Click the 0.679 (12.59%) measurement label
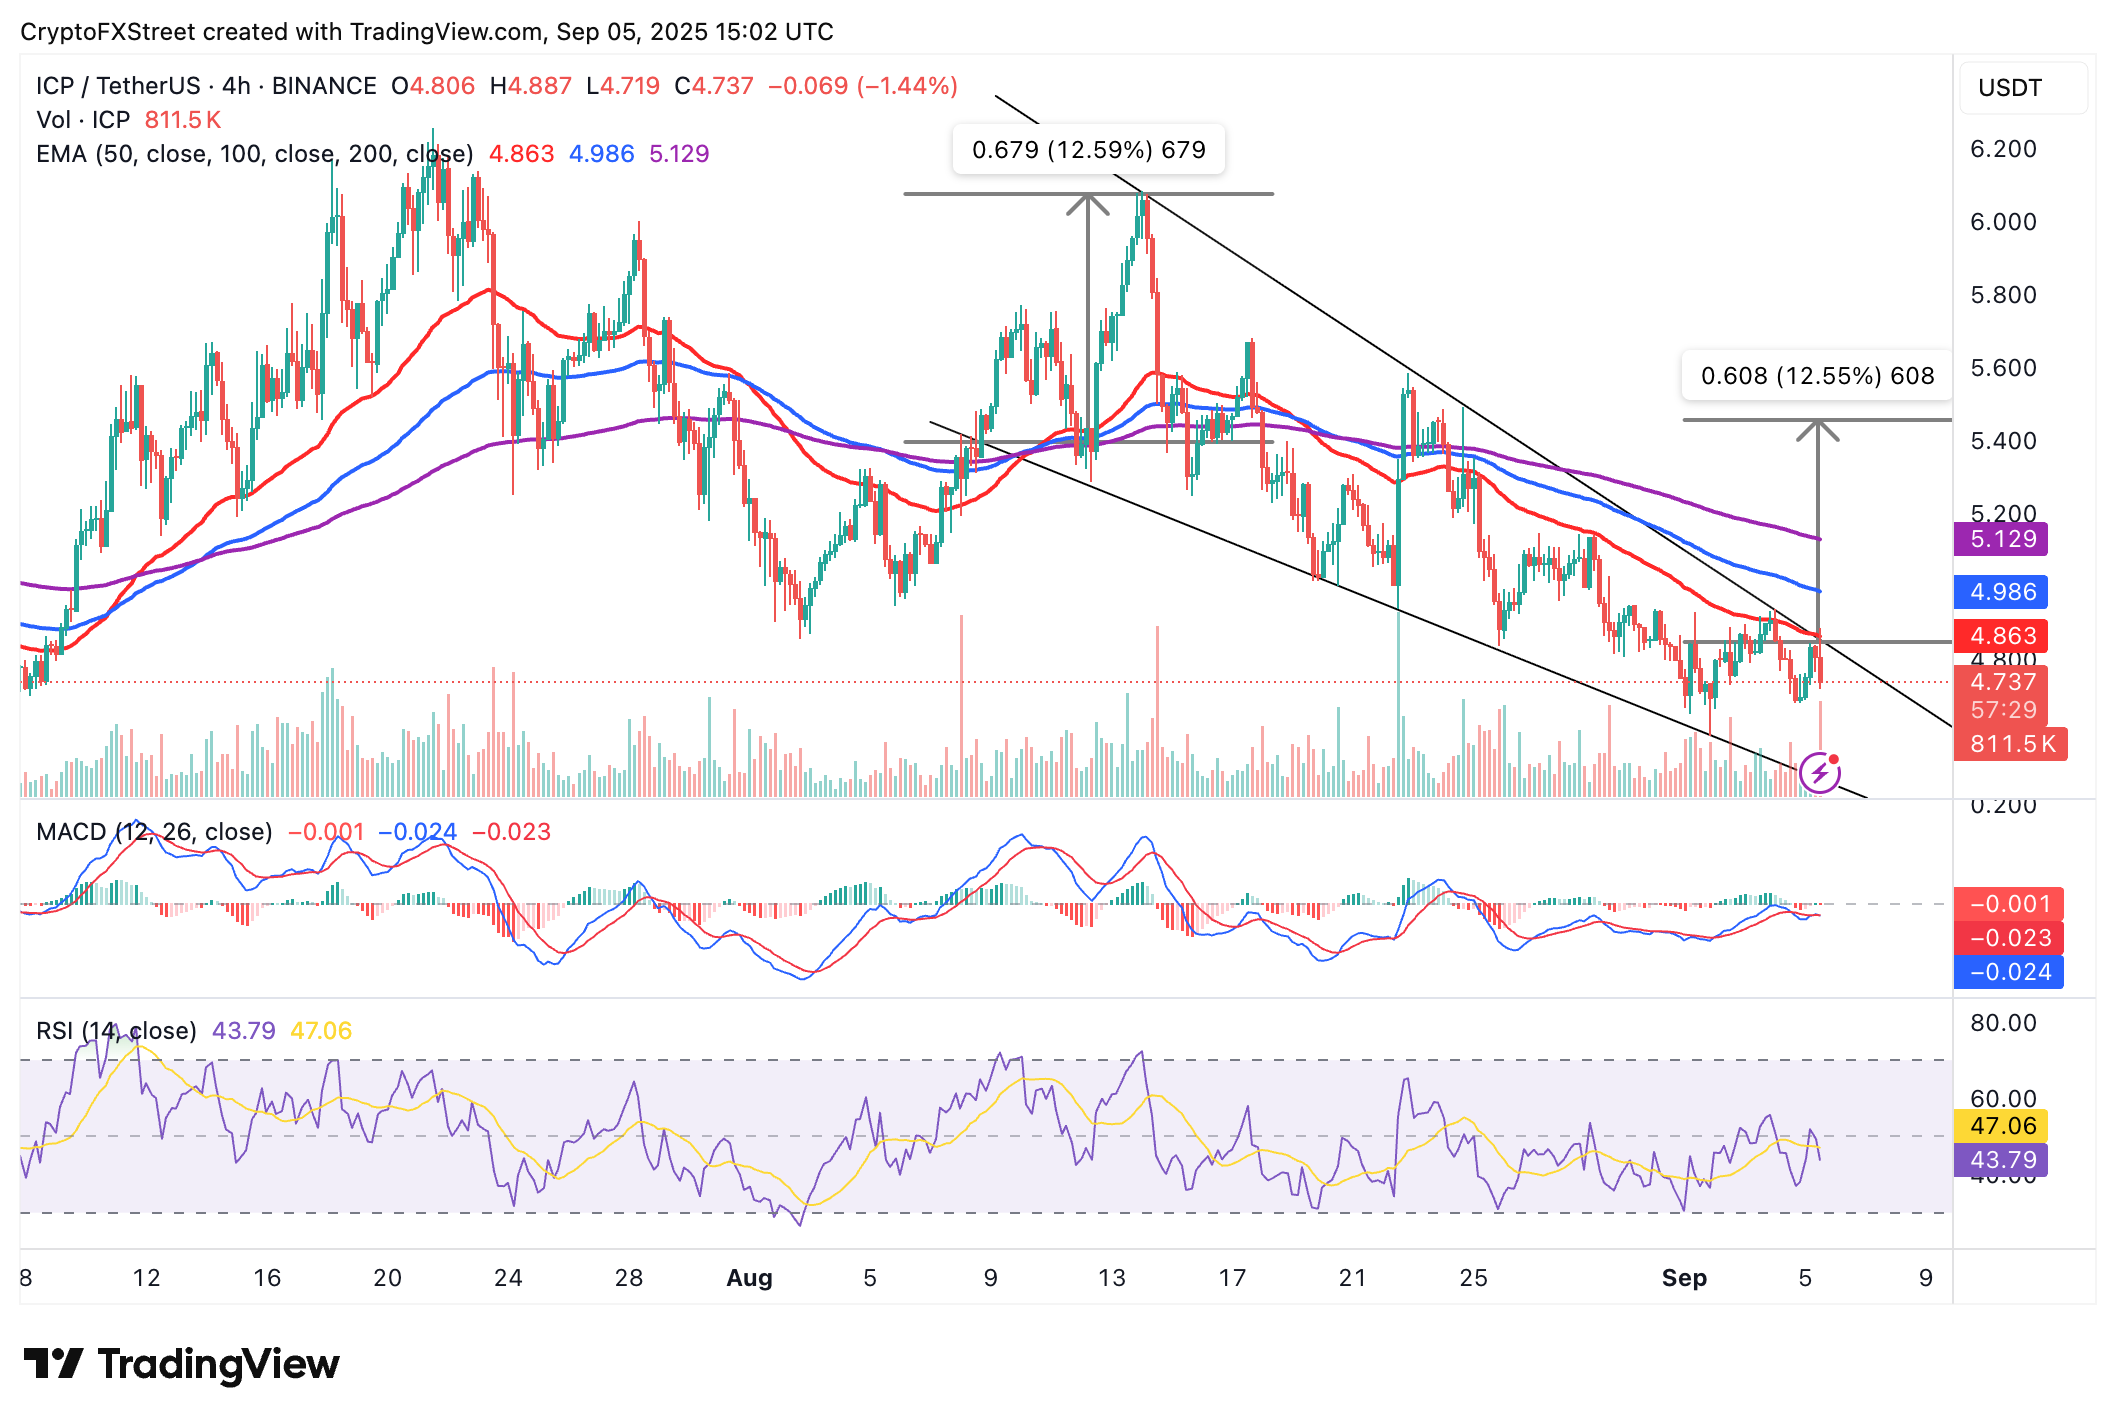 coord(1088,150)
